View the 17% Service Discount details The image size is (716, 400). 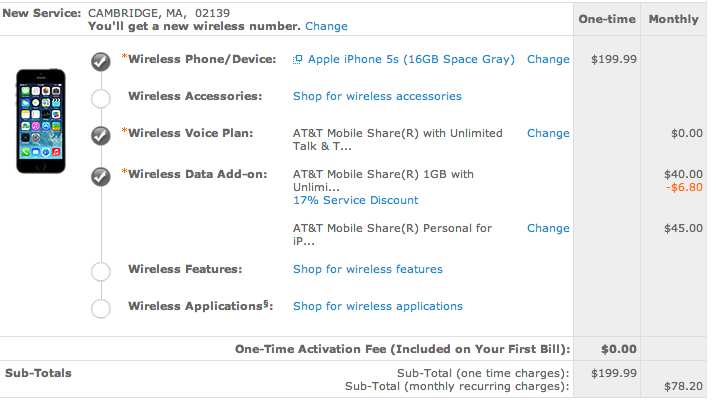(x=355, y=200)
